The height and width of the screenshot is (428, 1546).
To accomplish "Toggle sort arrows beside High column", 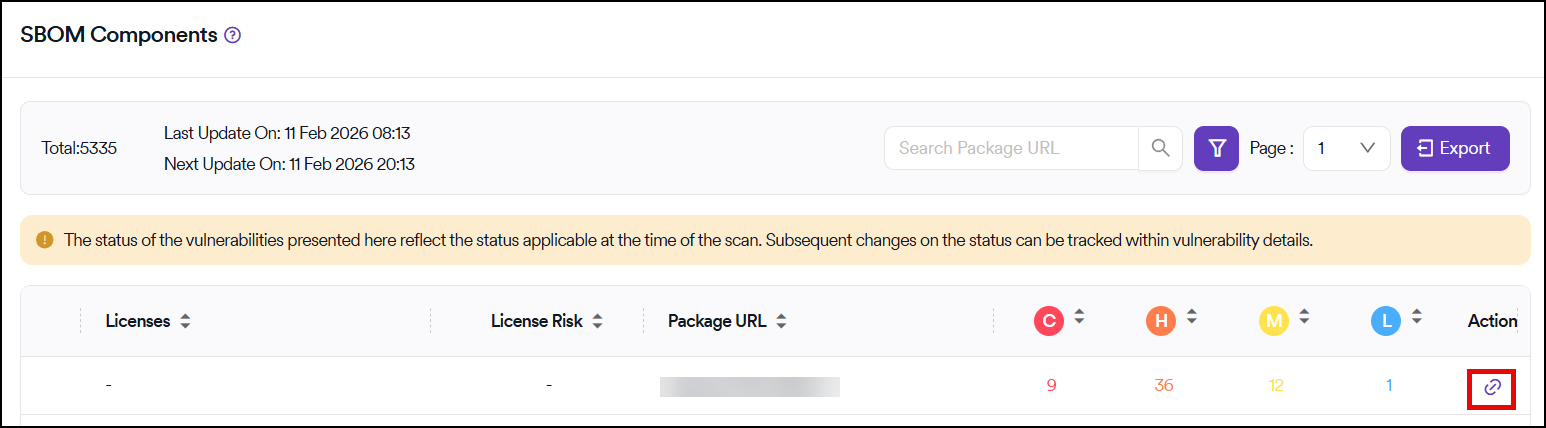I will [1191, 317].
